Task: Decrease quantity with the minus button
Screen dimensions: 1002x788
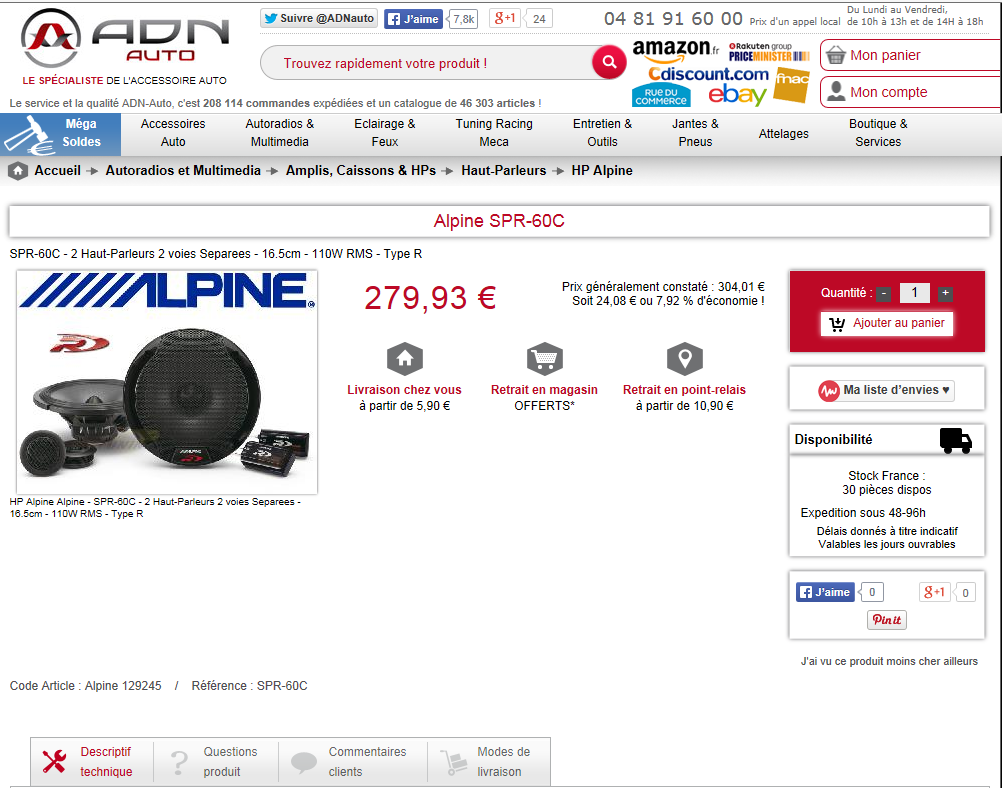Action: (x=883, y=293)
